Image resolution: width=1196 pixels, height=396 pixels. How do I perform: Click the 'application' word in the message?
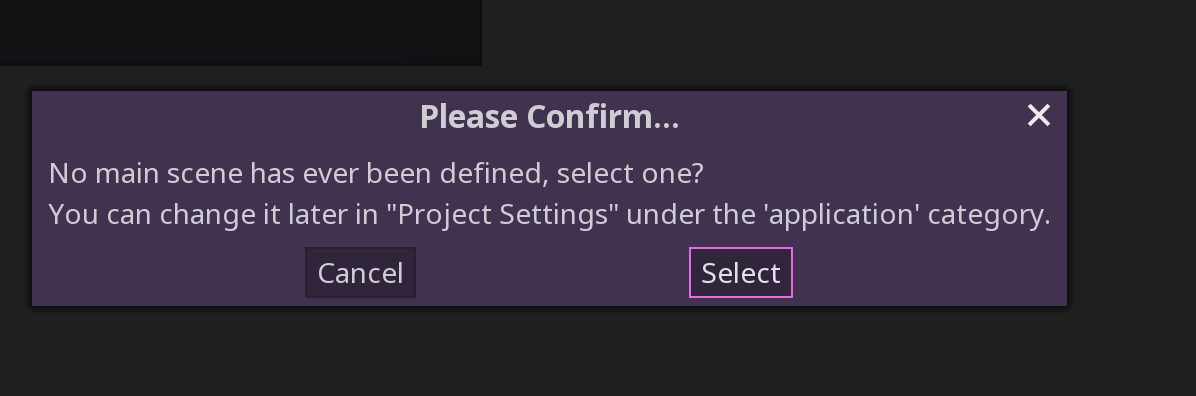click(841, 214)
